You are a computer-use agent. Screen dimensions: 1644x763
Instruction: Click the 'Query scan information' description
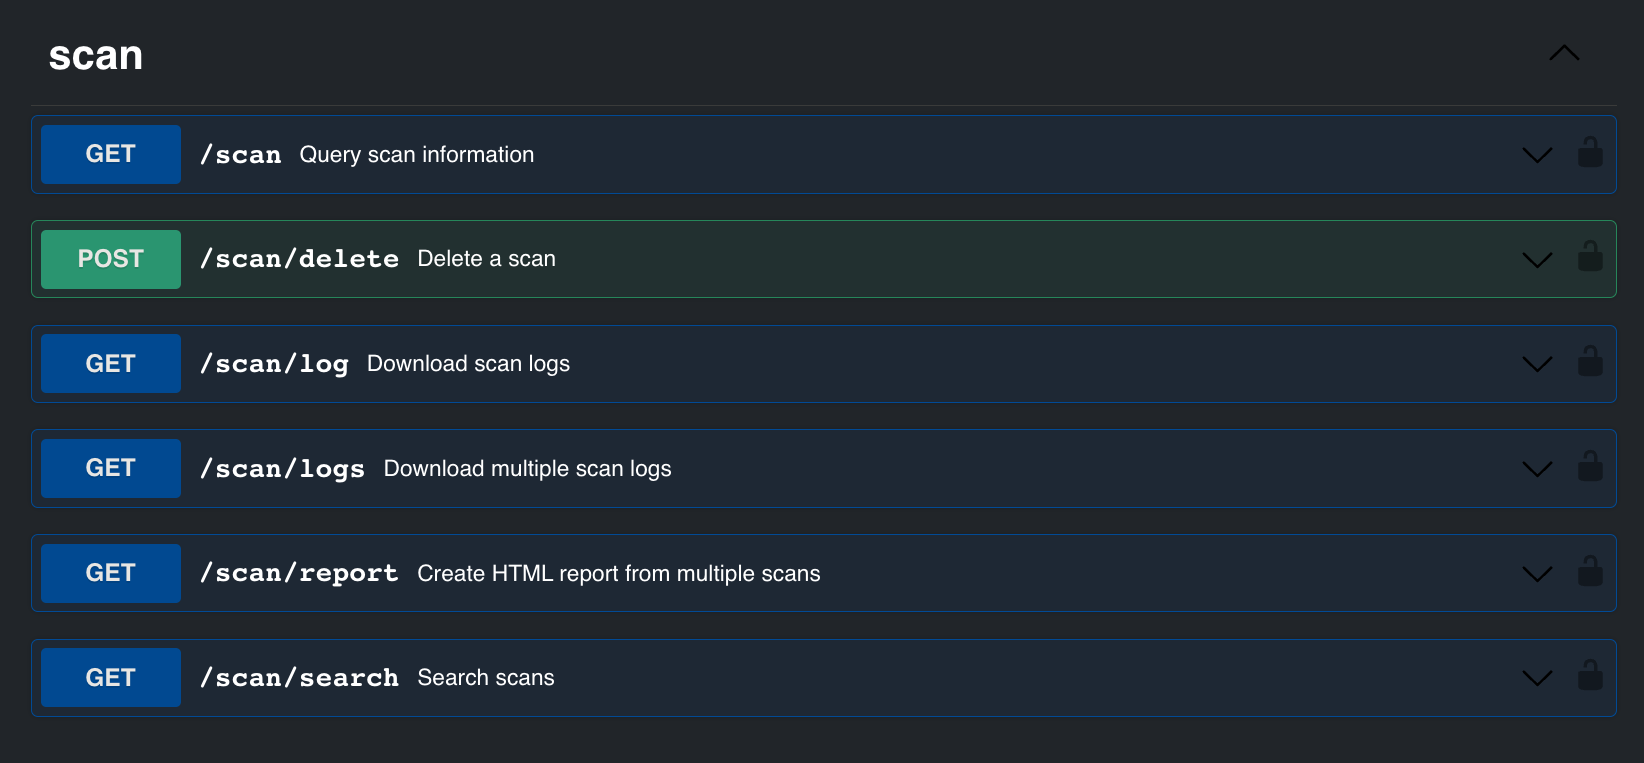click(417, 155)
